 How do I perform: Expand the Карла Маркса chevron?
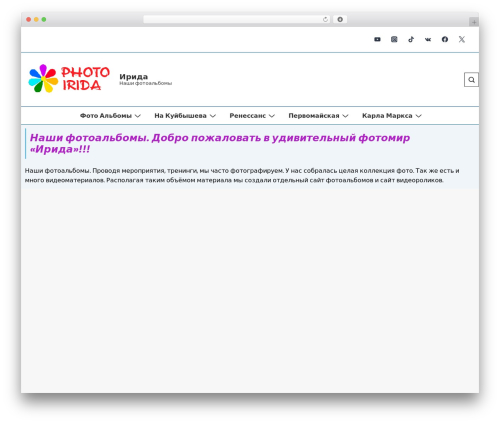[x=419, y=116]
